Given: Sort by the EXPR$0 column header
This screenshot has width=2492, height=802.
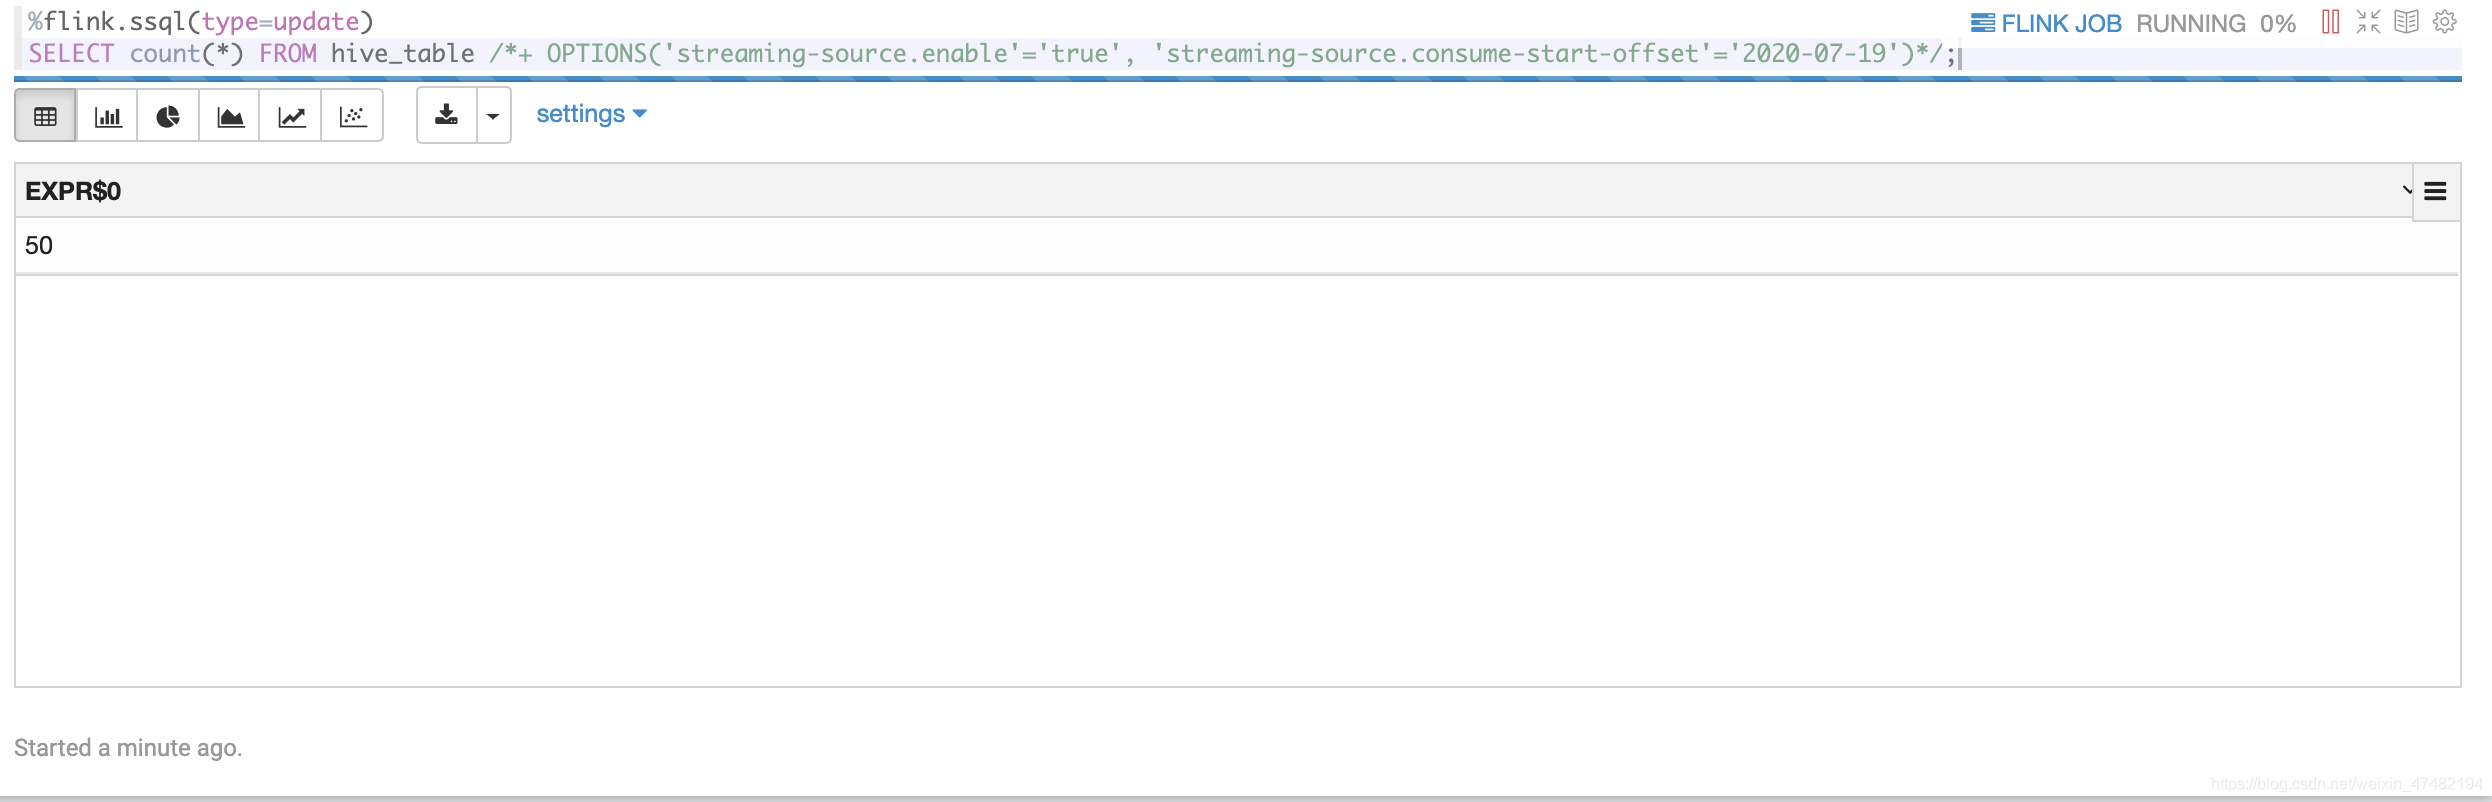Looking at the screenshot, I should (x=73, y=191).
